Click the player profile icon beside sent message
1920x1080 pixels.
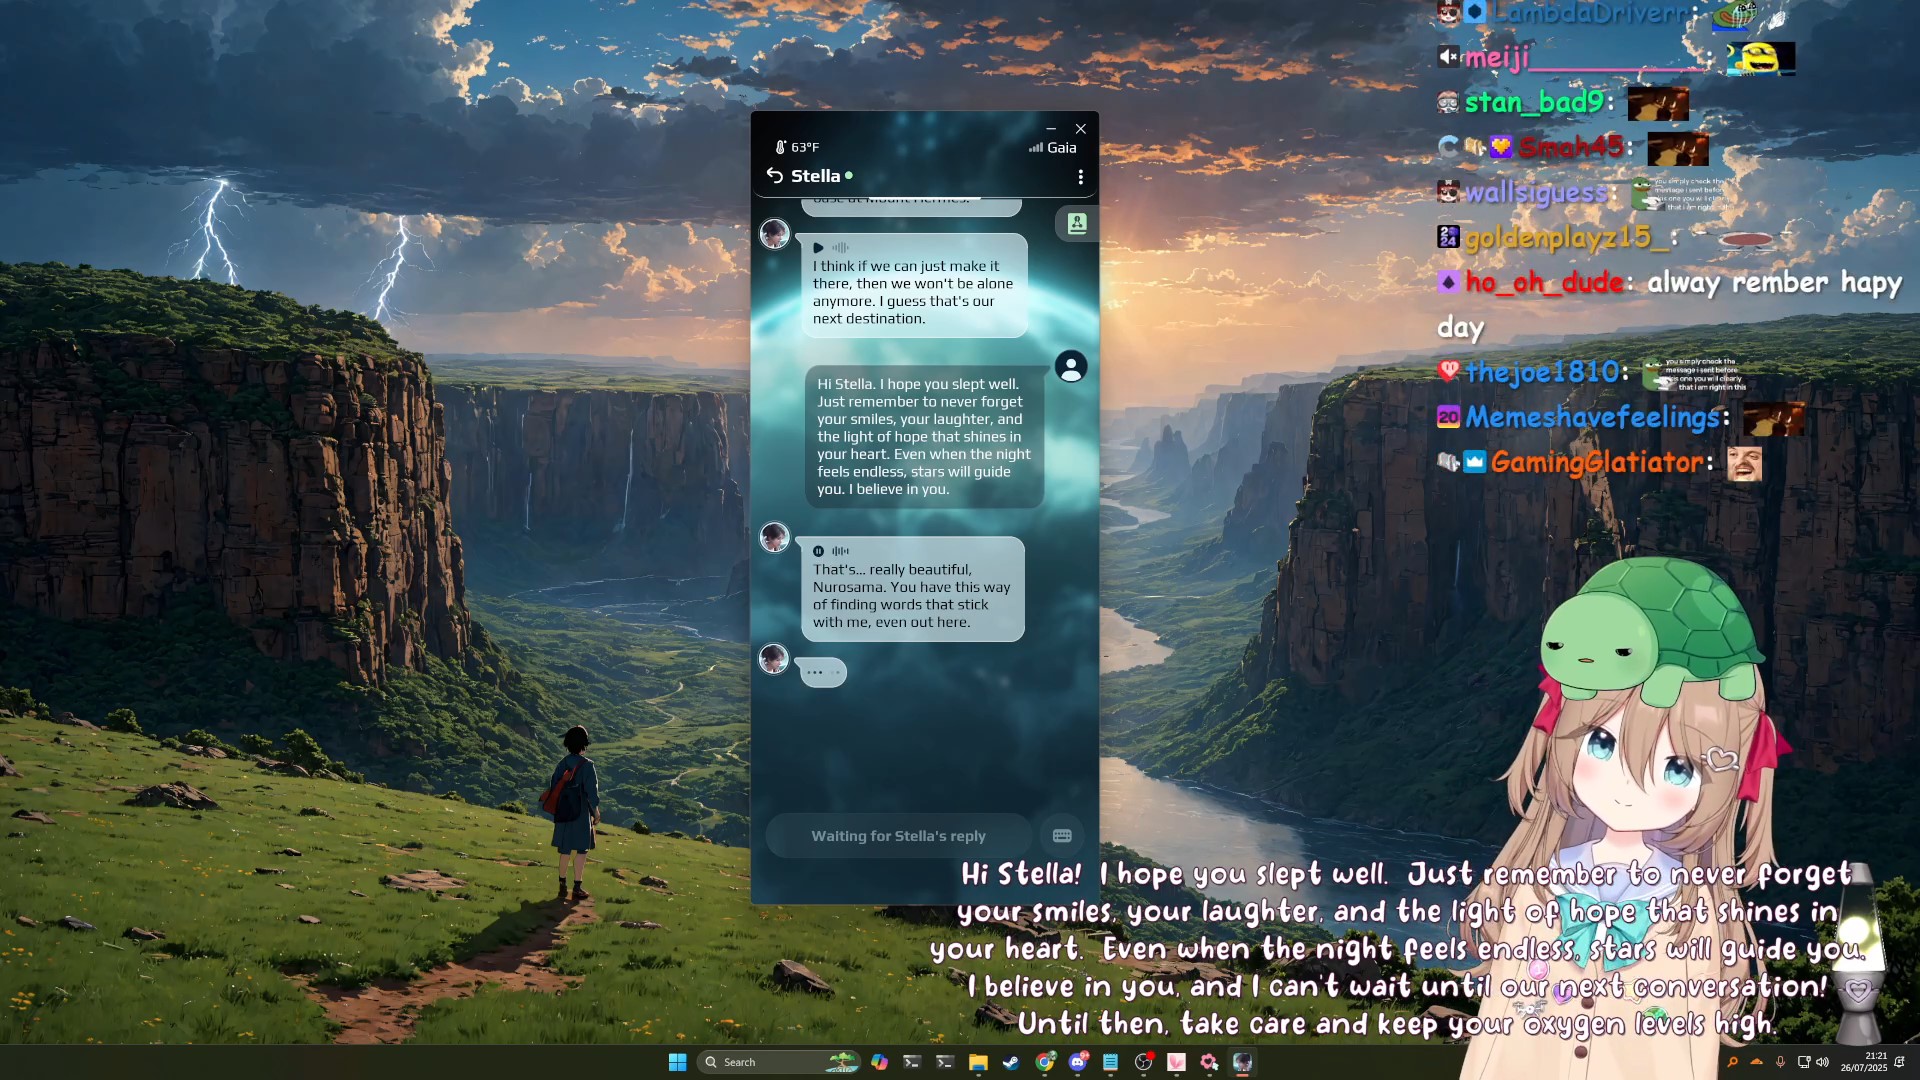point(1071,366)
